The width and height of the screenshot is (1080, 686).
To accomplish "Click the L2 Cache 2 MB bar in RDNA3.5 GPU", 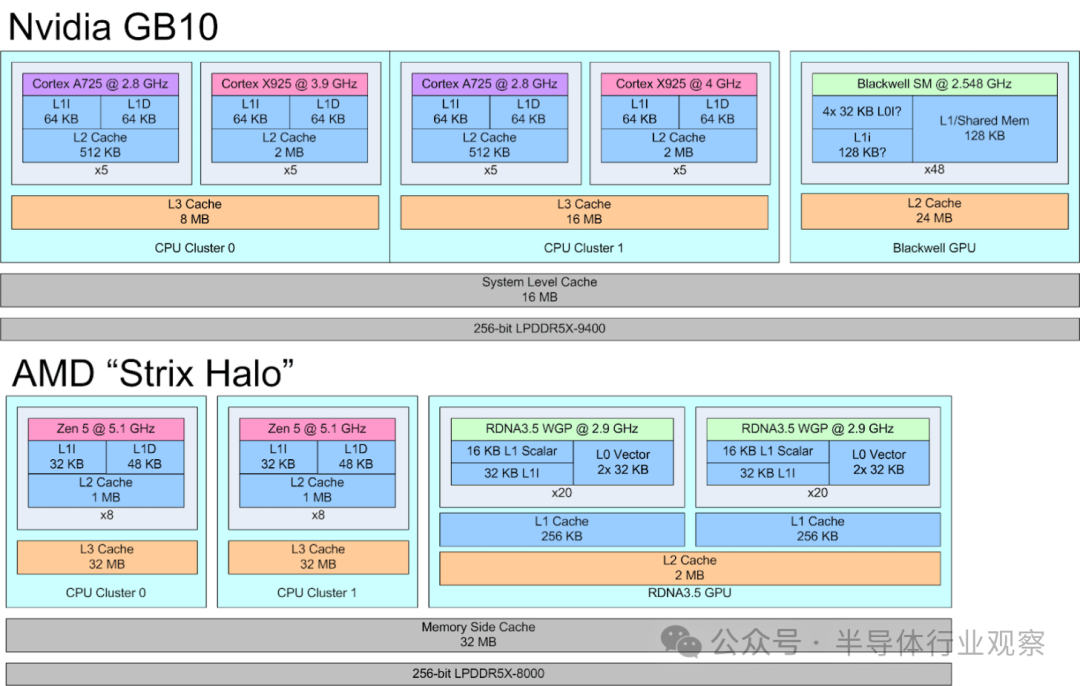I will point(690,566).
